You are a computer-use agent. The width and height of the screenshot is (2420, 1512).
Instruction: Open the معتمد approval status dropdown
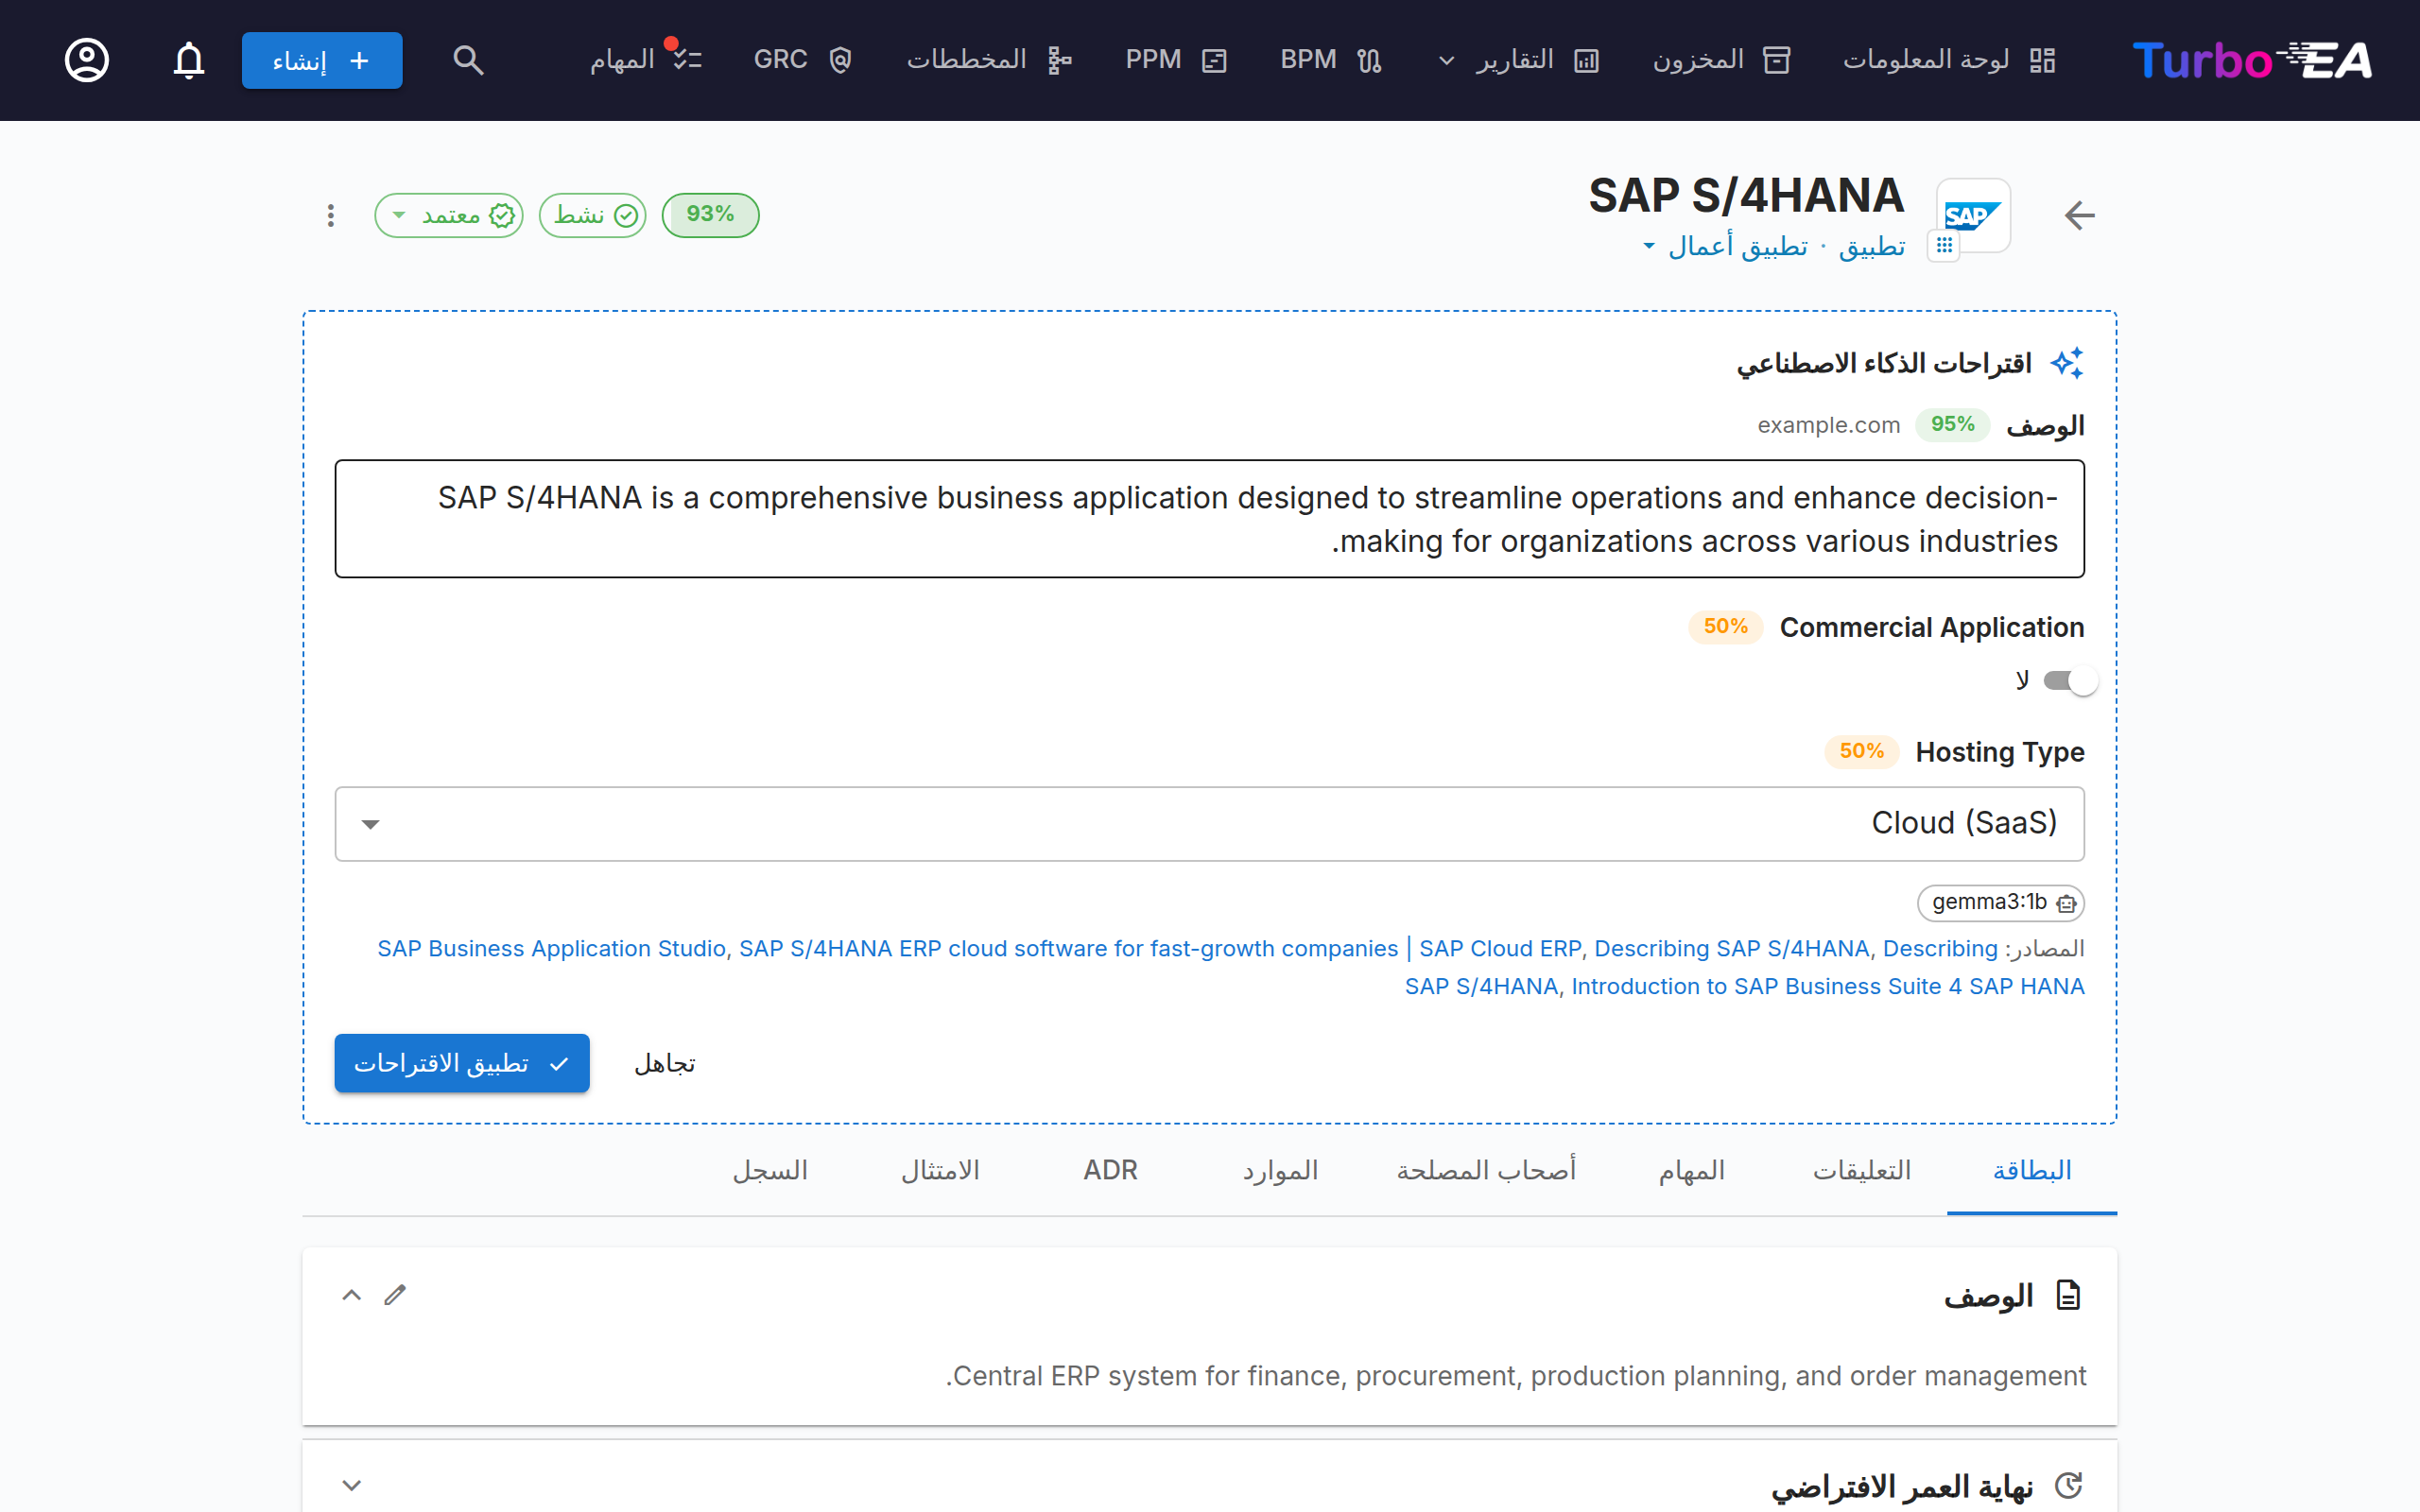point(449,215)
